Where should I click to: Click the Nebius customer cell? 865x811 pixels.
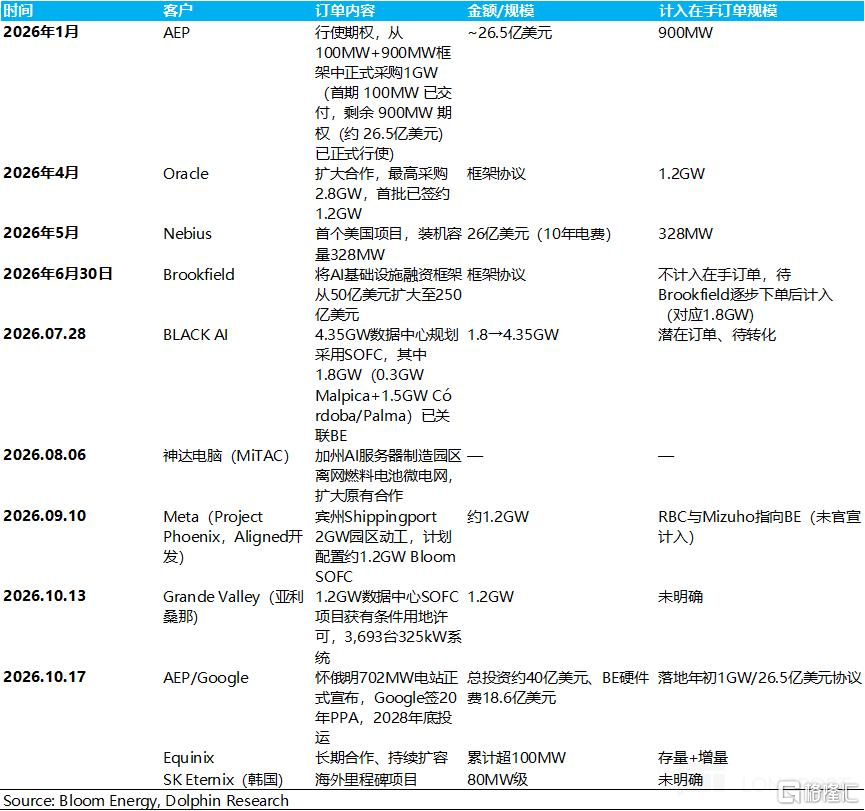pos(188,234)
